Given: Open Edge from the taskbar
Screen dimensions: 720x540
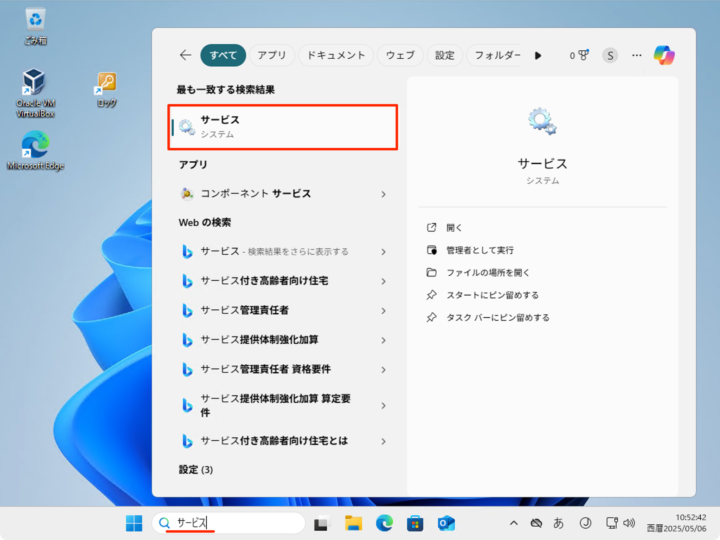Looking at the screenshot, I should pyautogui.click(x=384, y=523).
